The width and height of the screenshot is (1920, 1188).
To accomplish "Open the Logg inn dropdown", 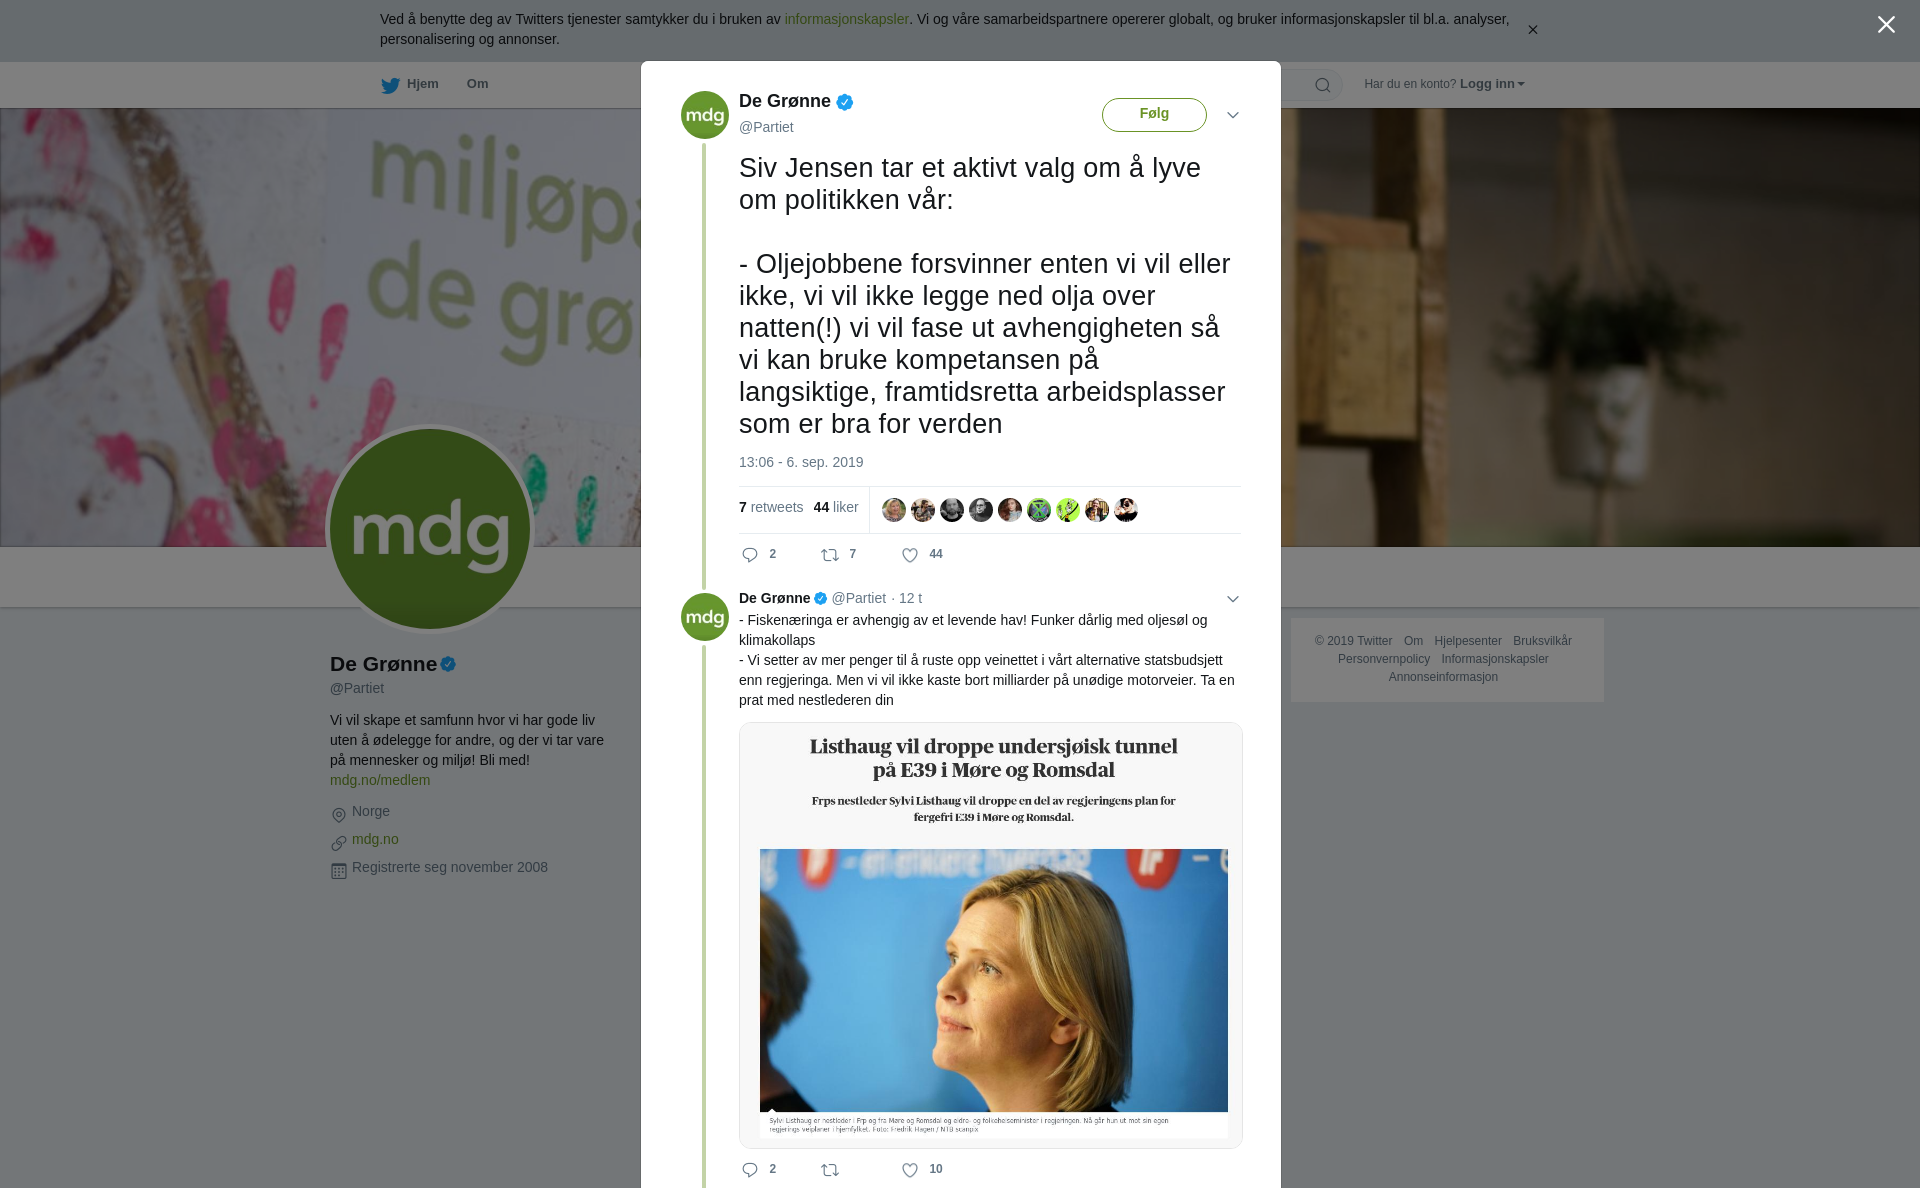I will (x=1492, y=84).
